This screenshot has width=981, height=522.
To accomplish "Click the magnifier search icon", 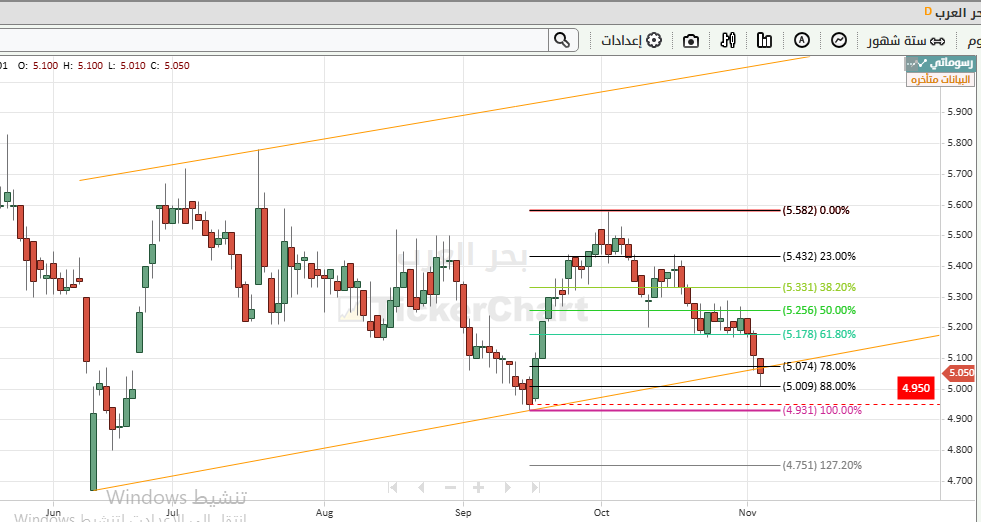I will 563,40.
